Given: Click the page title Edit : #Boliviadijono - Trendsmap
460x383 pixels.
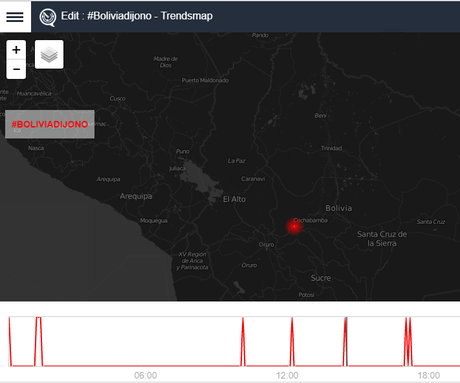Looking at the screenshot, I should click(x=137, y=16).
